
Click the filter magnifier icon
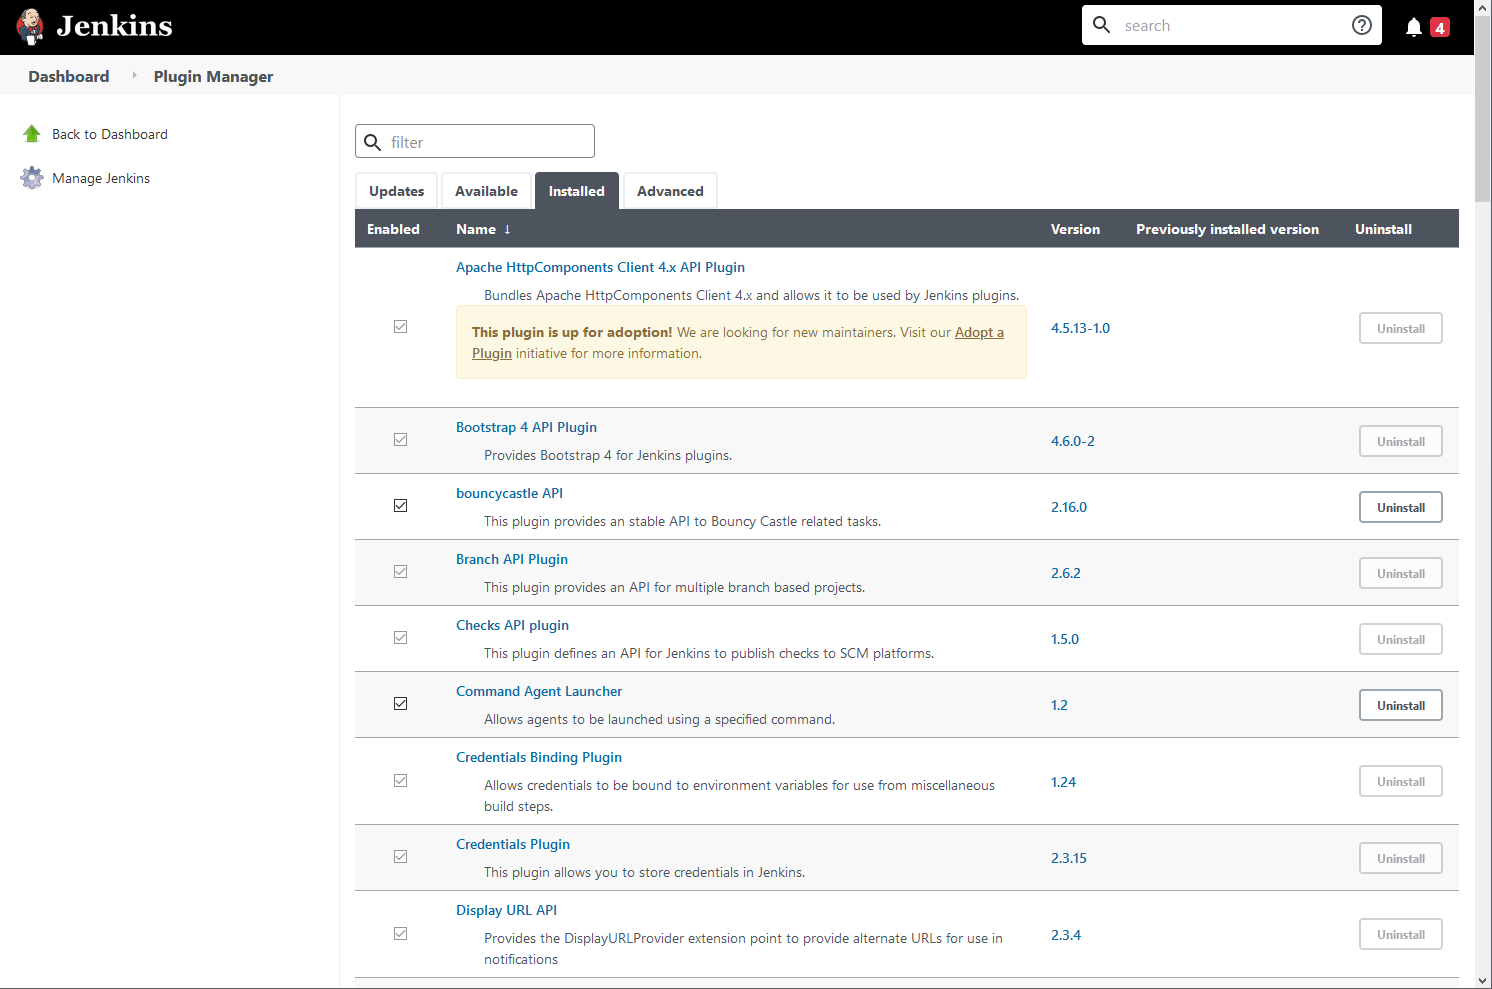click(x=373, y=142)
